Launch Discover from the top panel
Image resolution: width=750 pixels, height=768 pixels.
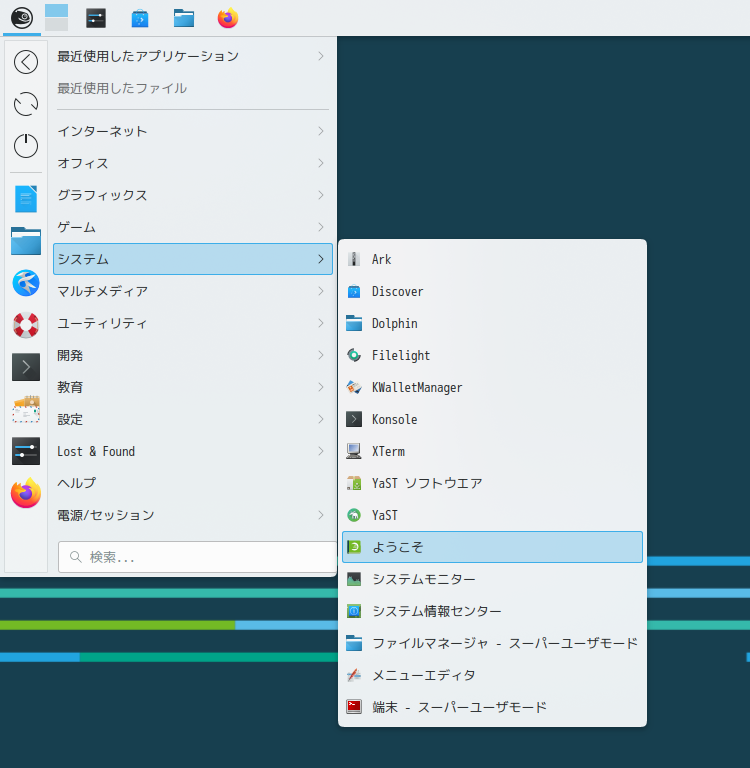[x=140, y=19]
